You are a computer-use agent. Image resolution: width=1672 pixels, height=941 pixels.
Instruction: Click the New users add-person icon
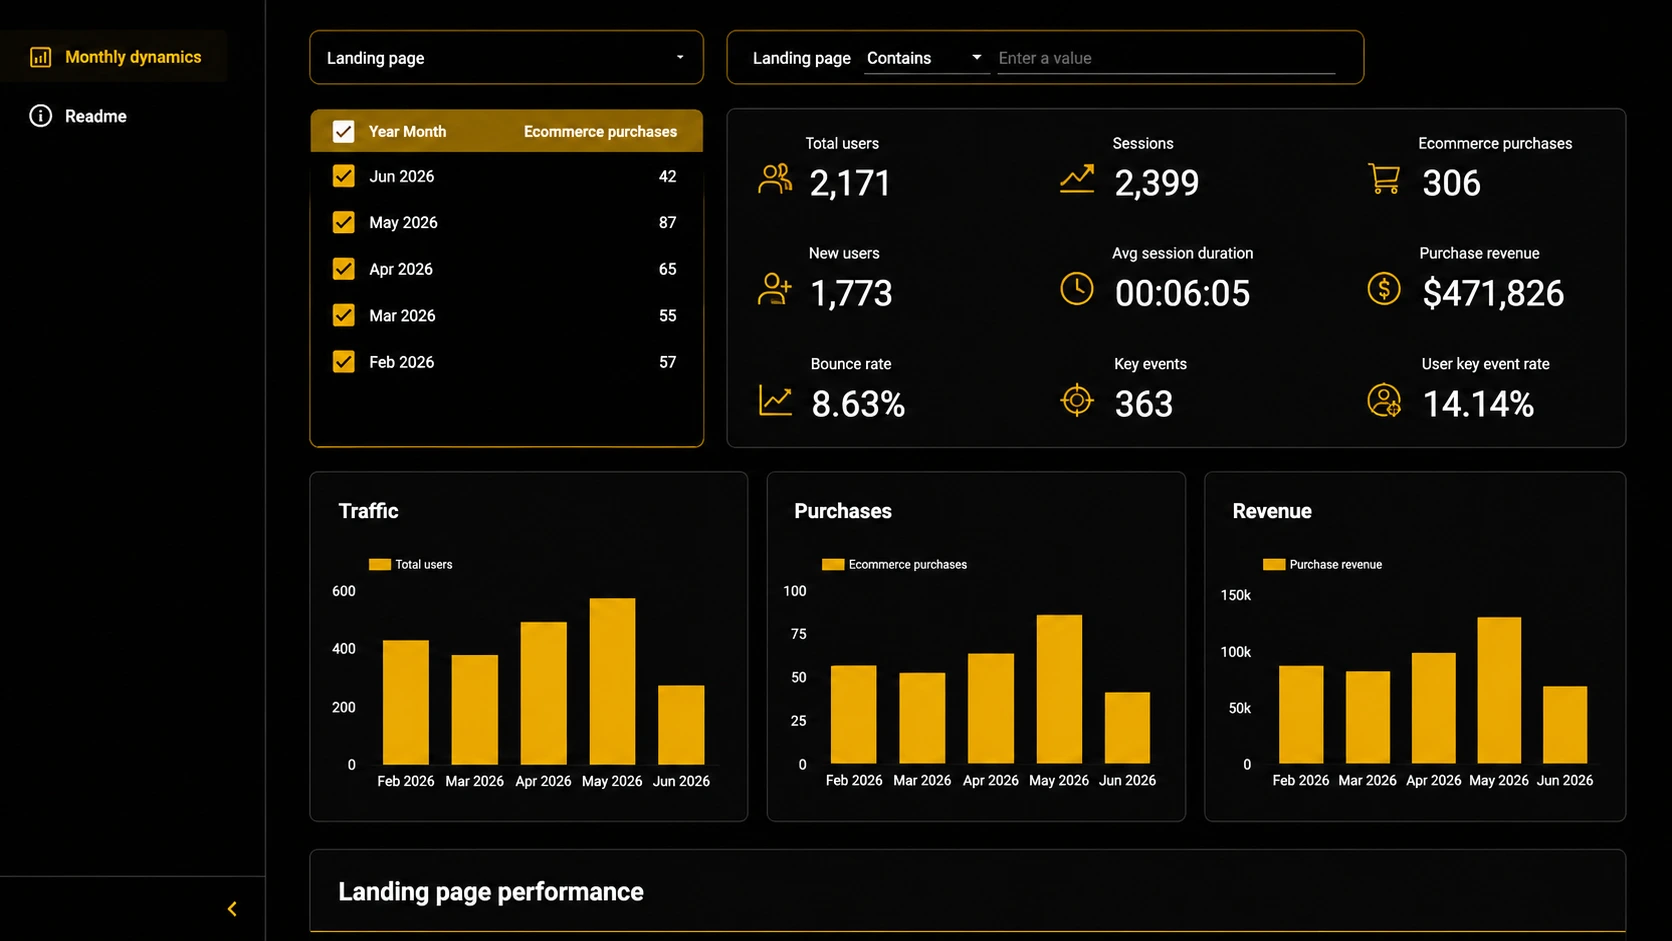tap(775, 289)
